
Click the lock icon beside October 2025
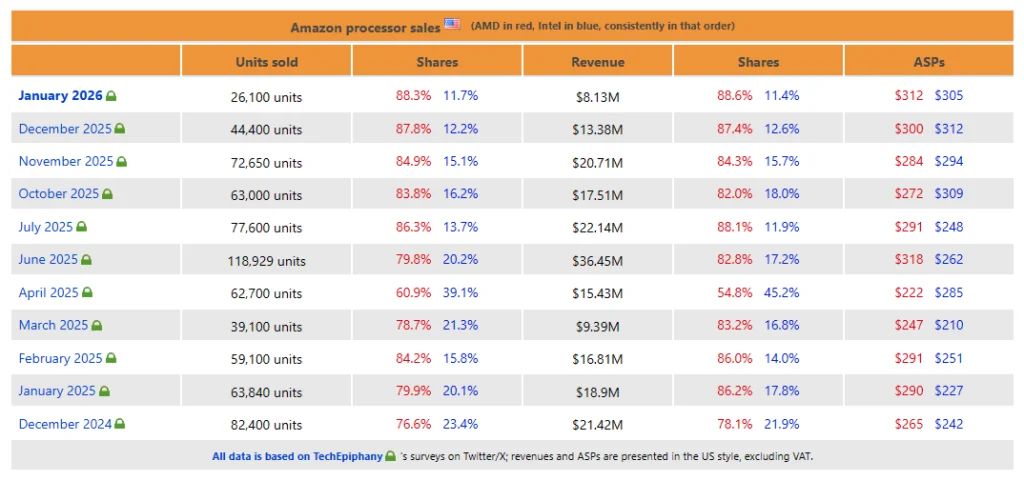[108, 194]
